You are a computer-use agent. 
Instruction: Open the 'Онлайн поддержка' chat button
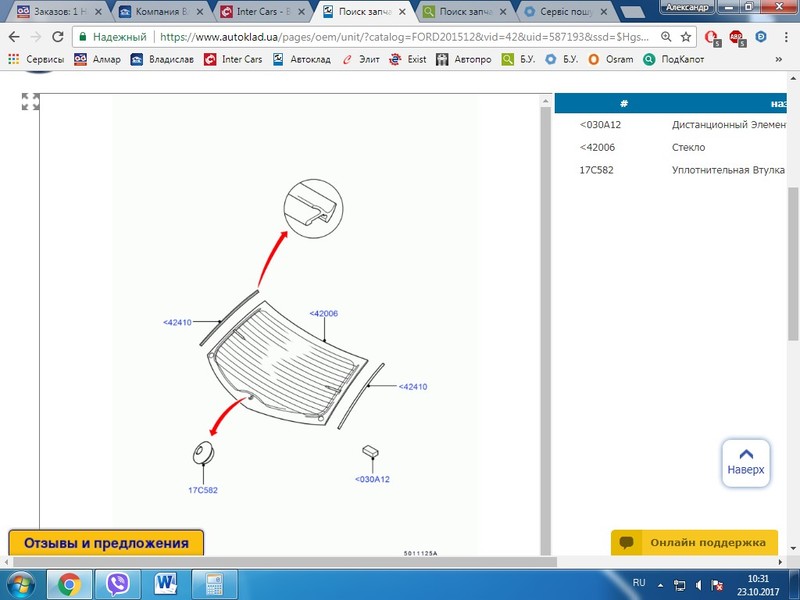695,542
